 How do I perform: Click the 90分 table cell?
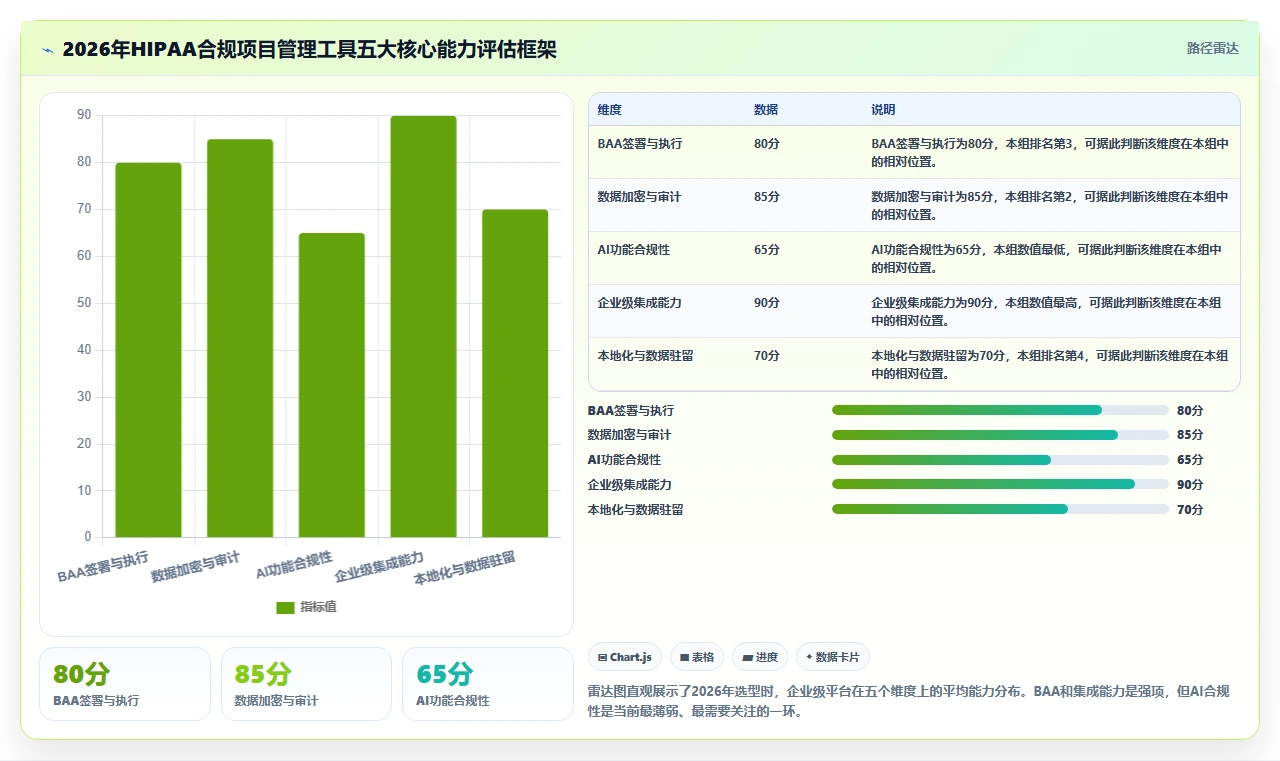(x=766, y=303)
